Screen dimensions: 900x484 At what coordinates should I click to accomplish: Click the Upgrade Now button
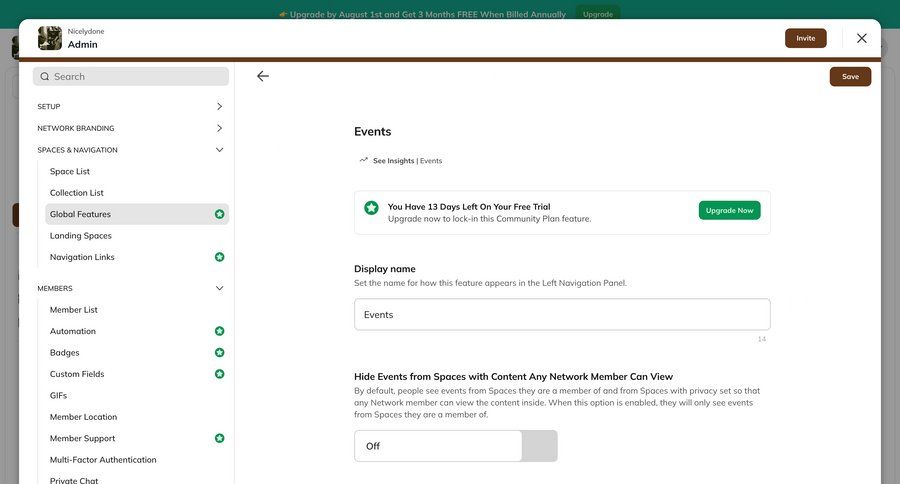coord(730,211)
